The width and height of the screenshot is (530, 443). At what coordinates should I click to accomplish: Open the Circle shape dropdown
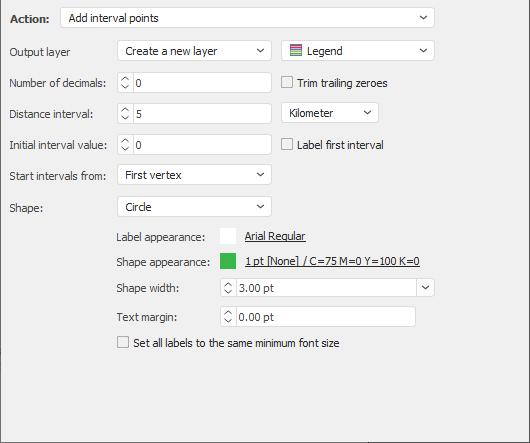point(194,207)
